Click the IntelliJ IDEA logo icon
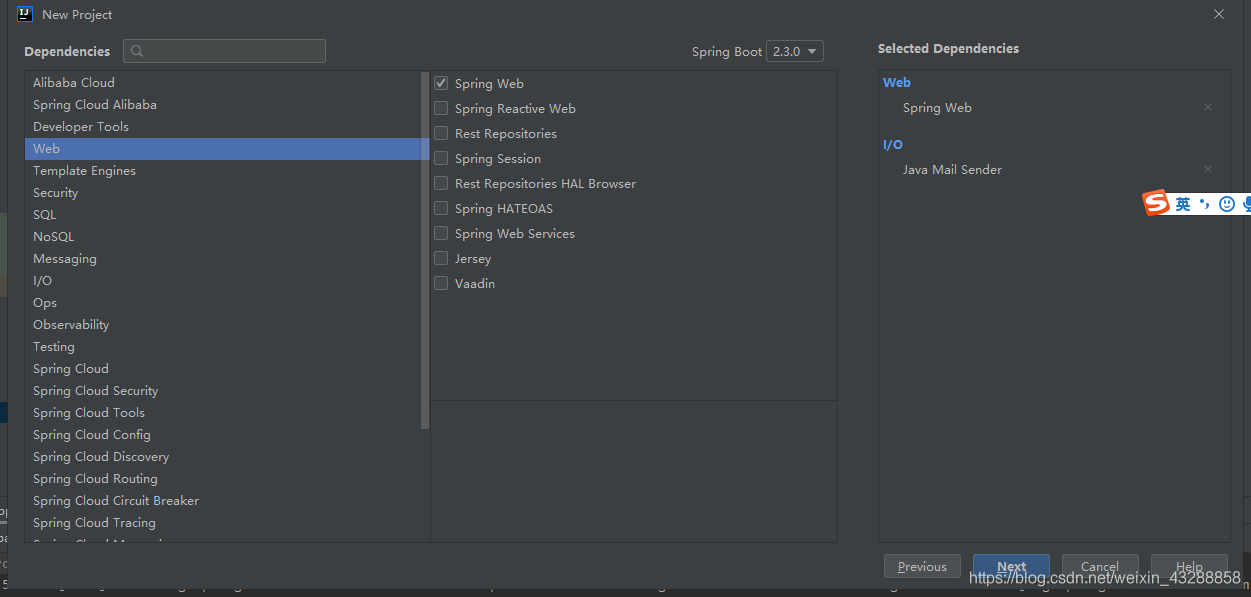 point(25,14)
